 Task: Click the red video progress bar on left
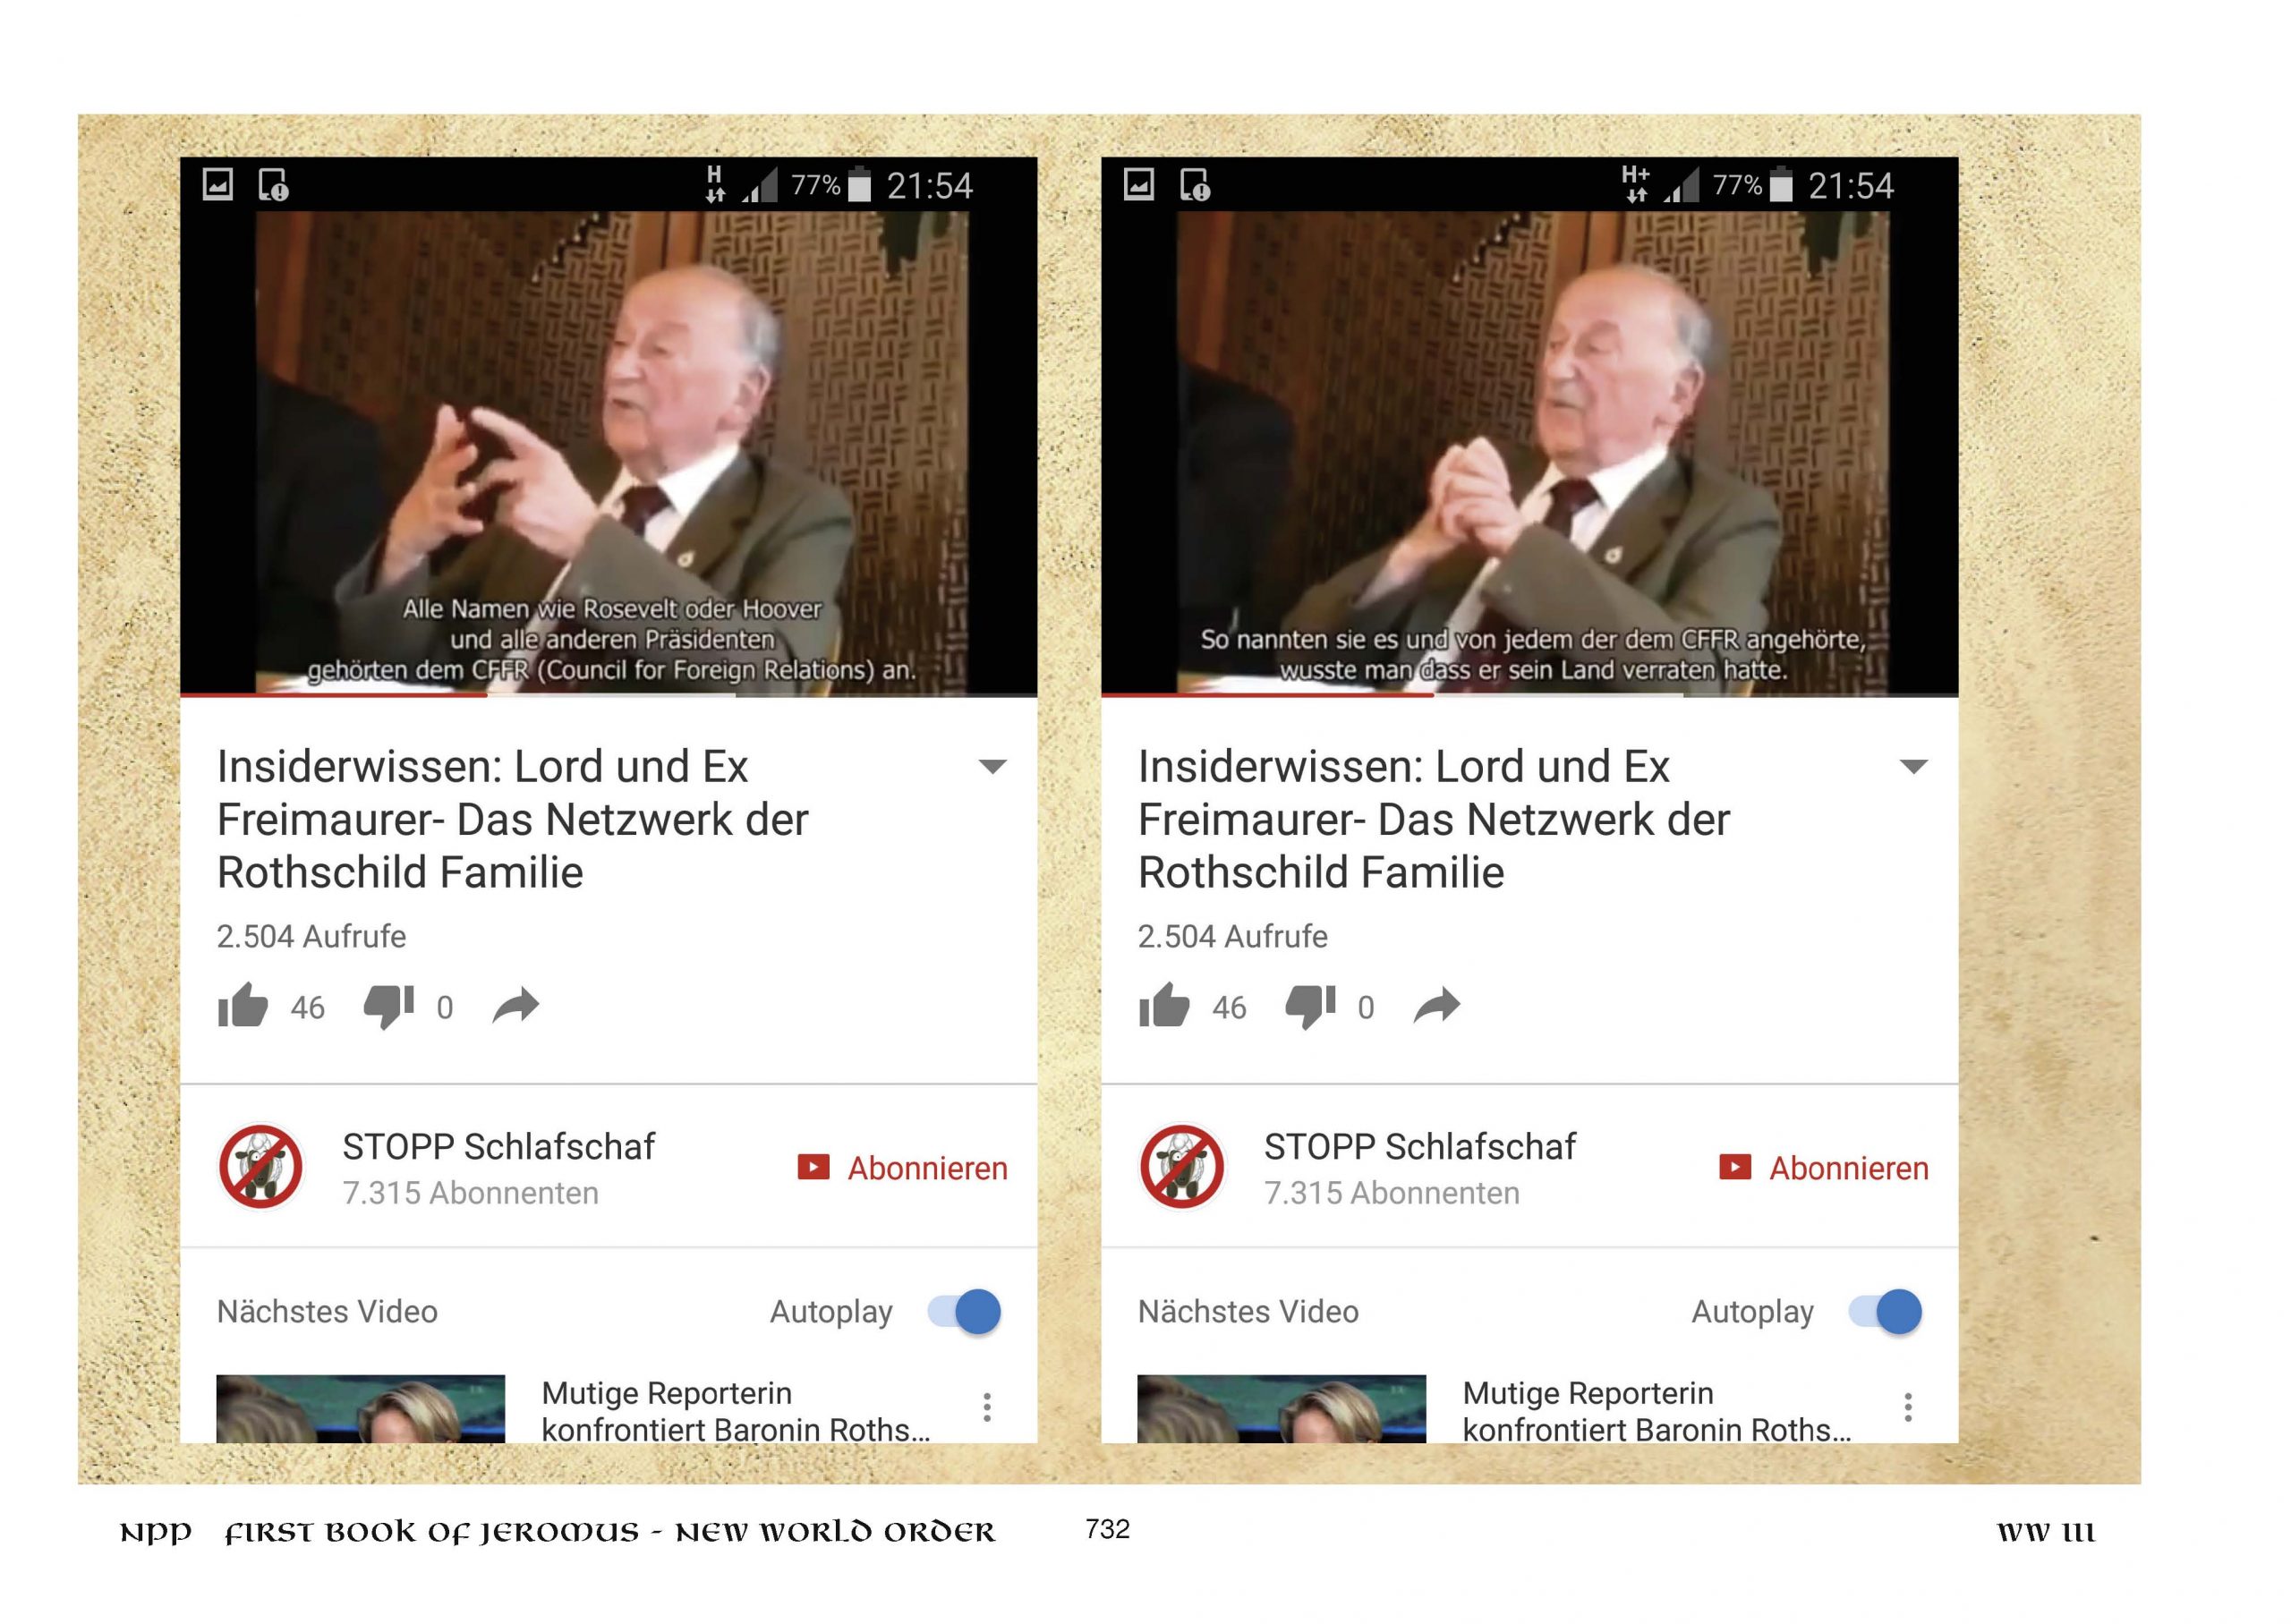click(333, 694)
